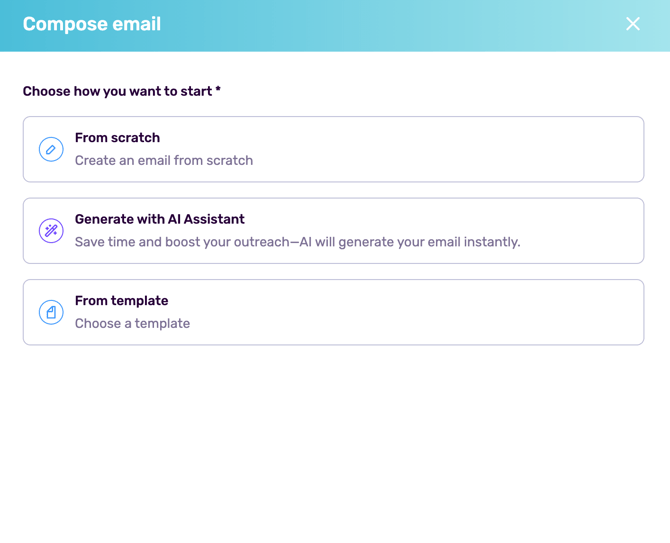This screenshot has width=670, height=543.
Task: Click the gradient header bar of the dialog
Action: (x=400, y=24)
